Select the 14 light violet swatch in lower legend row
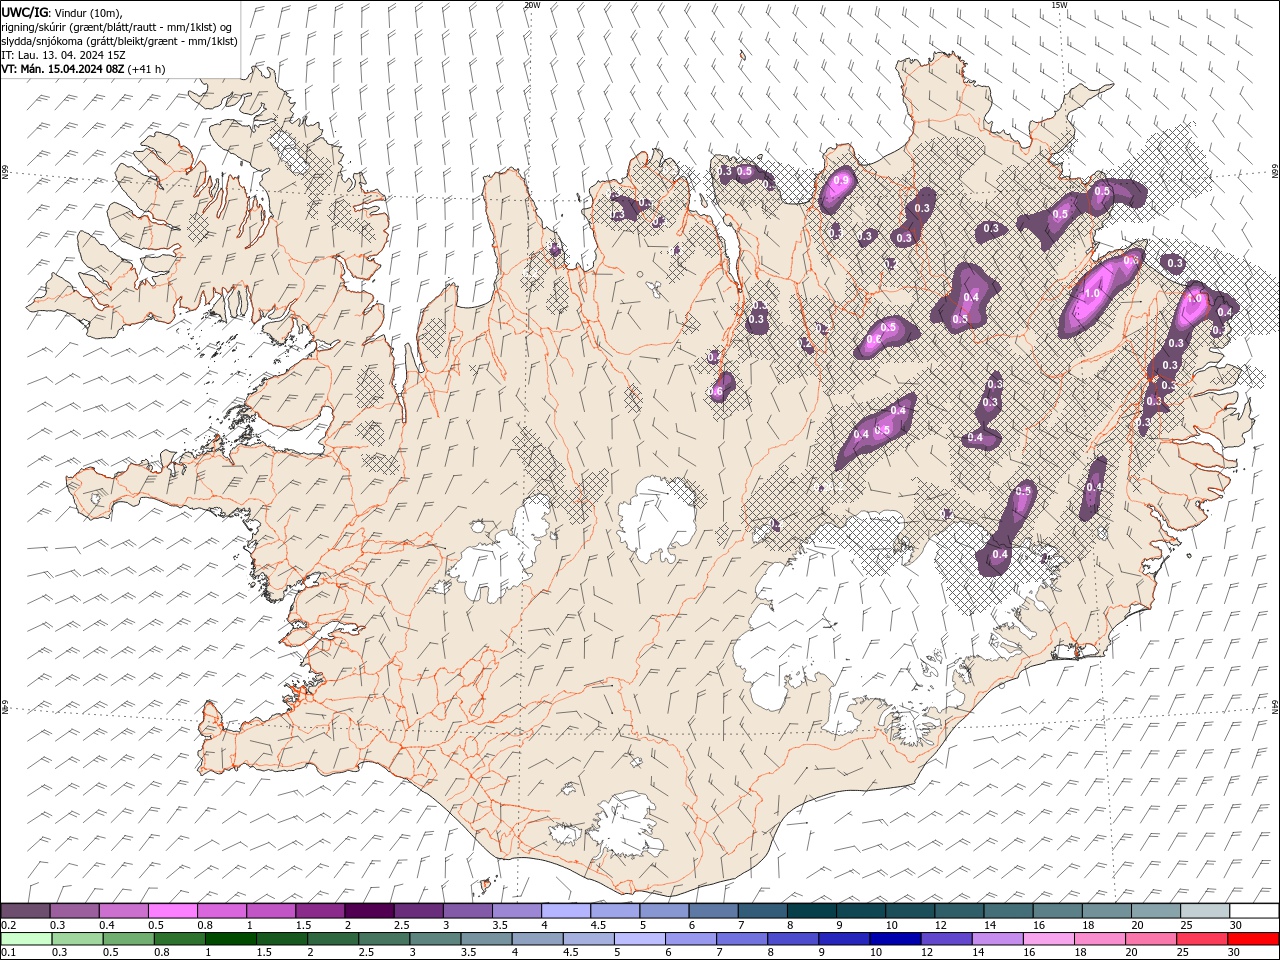This screenshot has width=1280, height=960. click(x=997, y=939)
